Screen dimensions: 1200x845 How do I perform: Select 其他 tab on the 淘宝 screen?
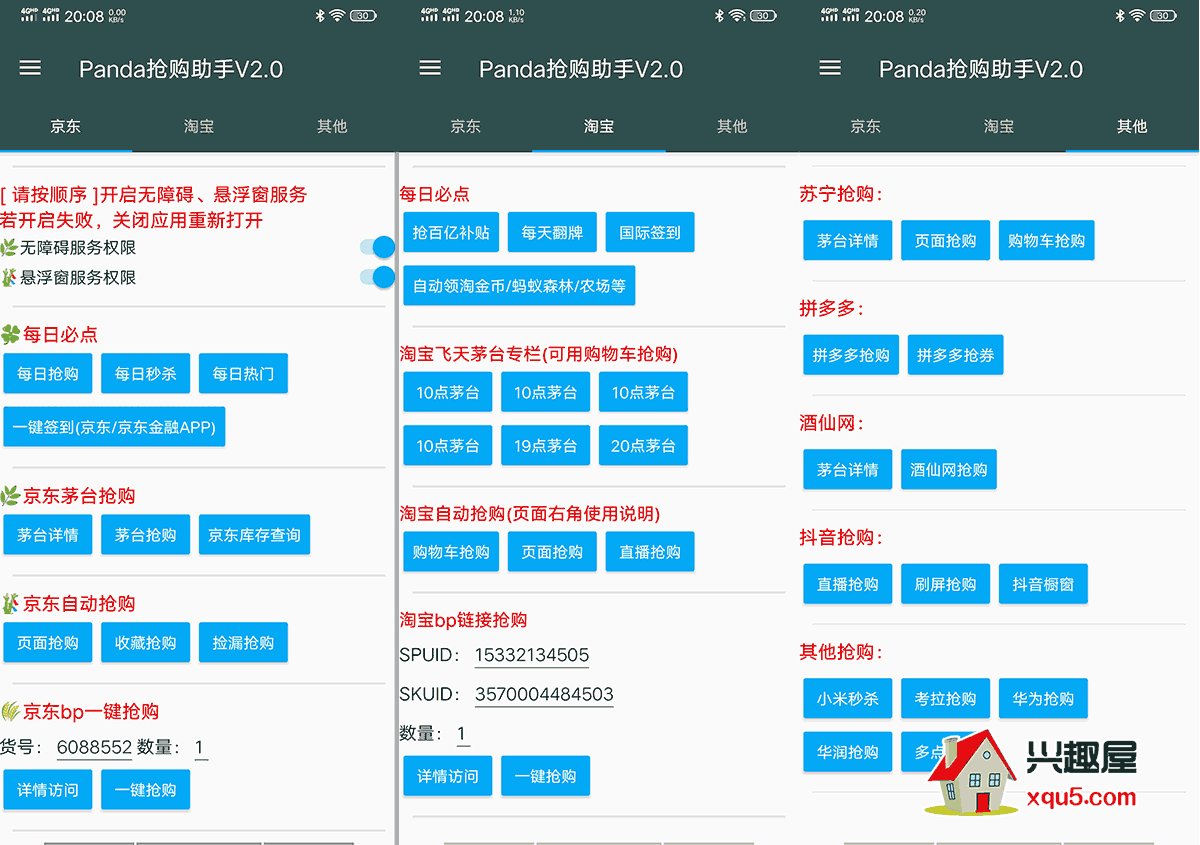point(732,126)
